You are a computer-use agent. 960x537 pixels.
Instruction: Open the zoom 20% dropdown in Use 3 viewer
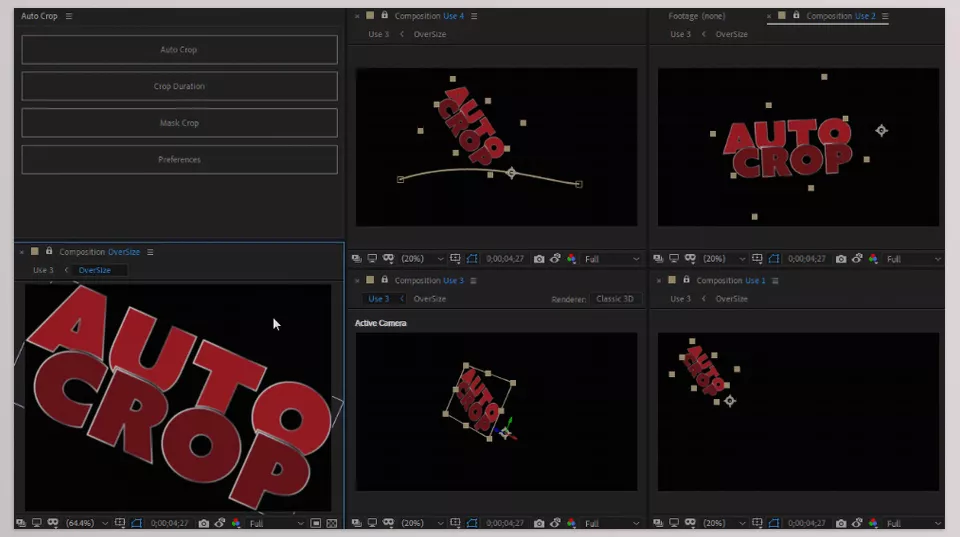pos(422,523)
